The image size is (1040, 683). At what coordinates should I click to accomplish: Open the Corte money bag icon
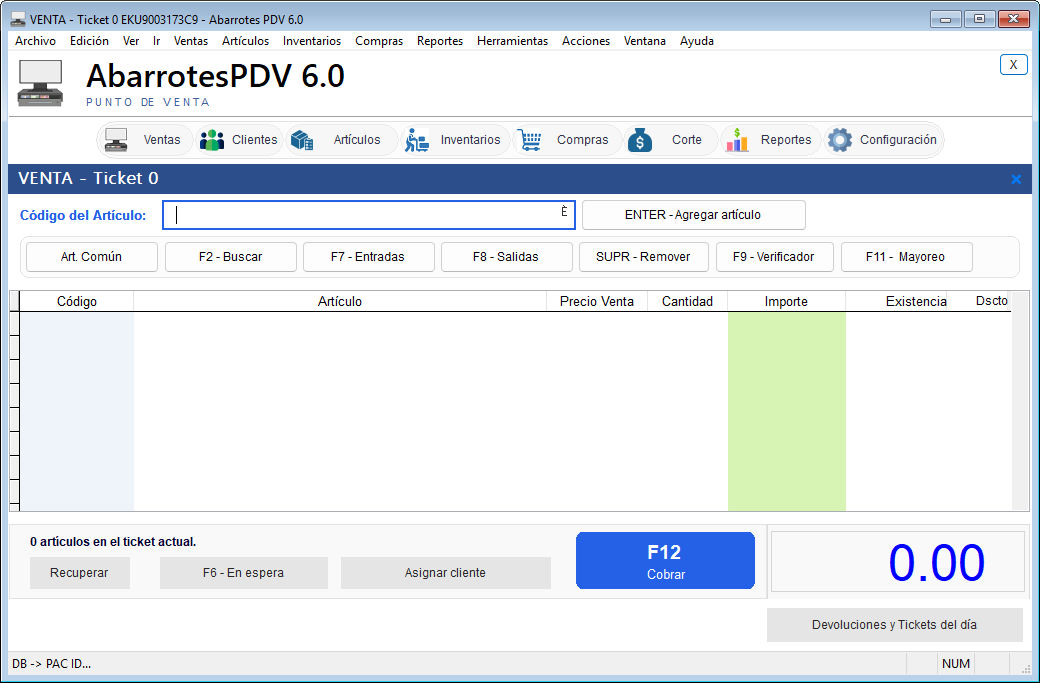tap(640, 140)
